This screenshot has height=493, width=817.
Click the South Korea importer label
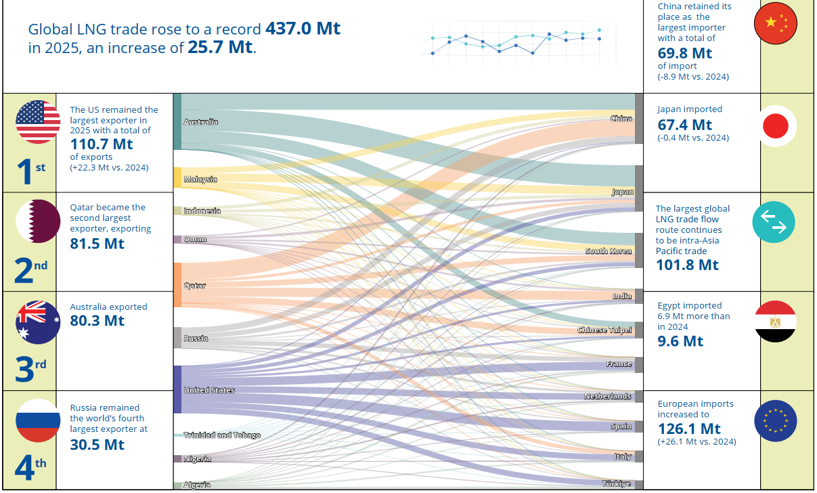tap(609, 251)
